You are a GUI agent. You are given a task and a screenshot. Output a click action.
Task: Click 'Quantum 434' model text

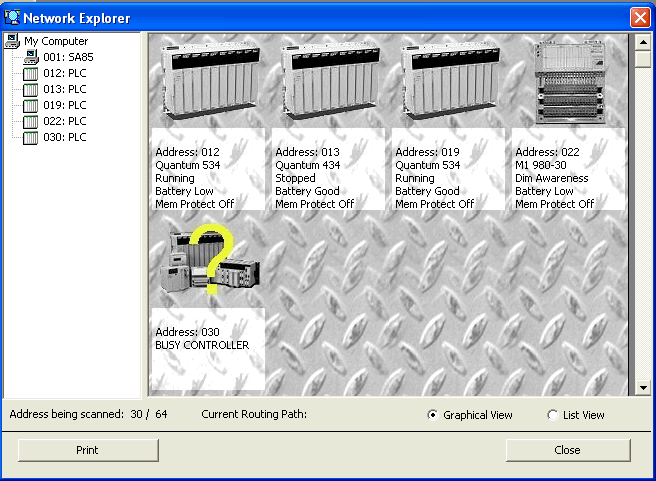tap(308, 165)
